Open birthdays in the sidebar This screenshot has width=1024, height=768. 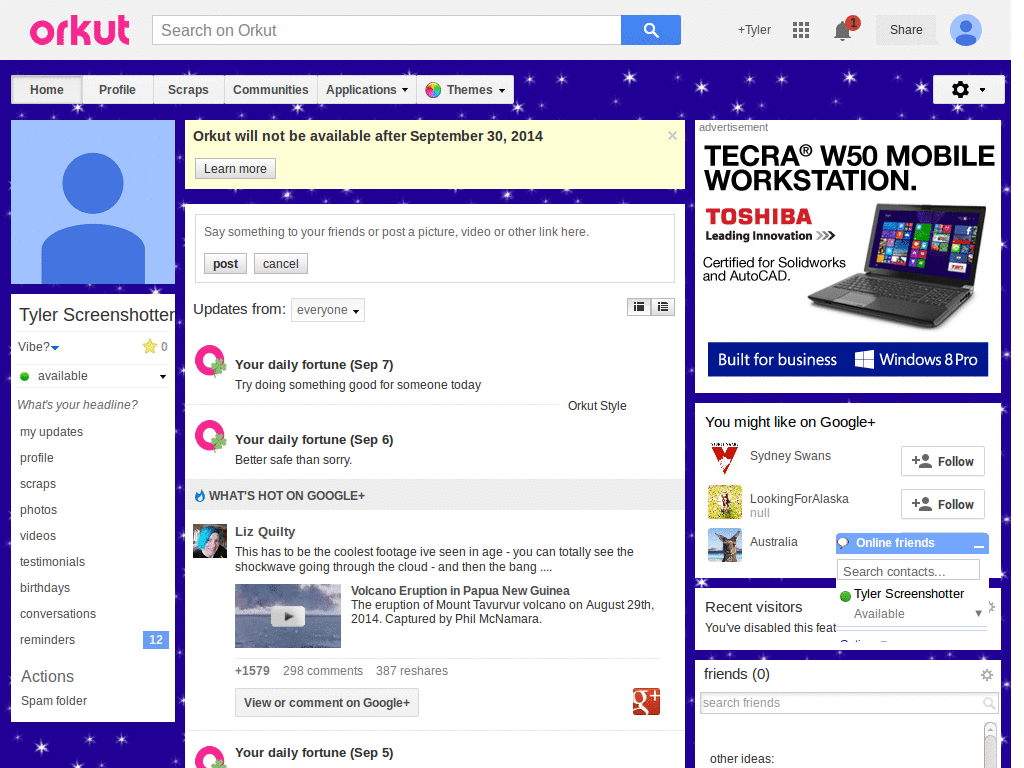coord(45,588)
